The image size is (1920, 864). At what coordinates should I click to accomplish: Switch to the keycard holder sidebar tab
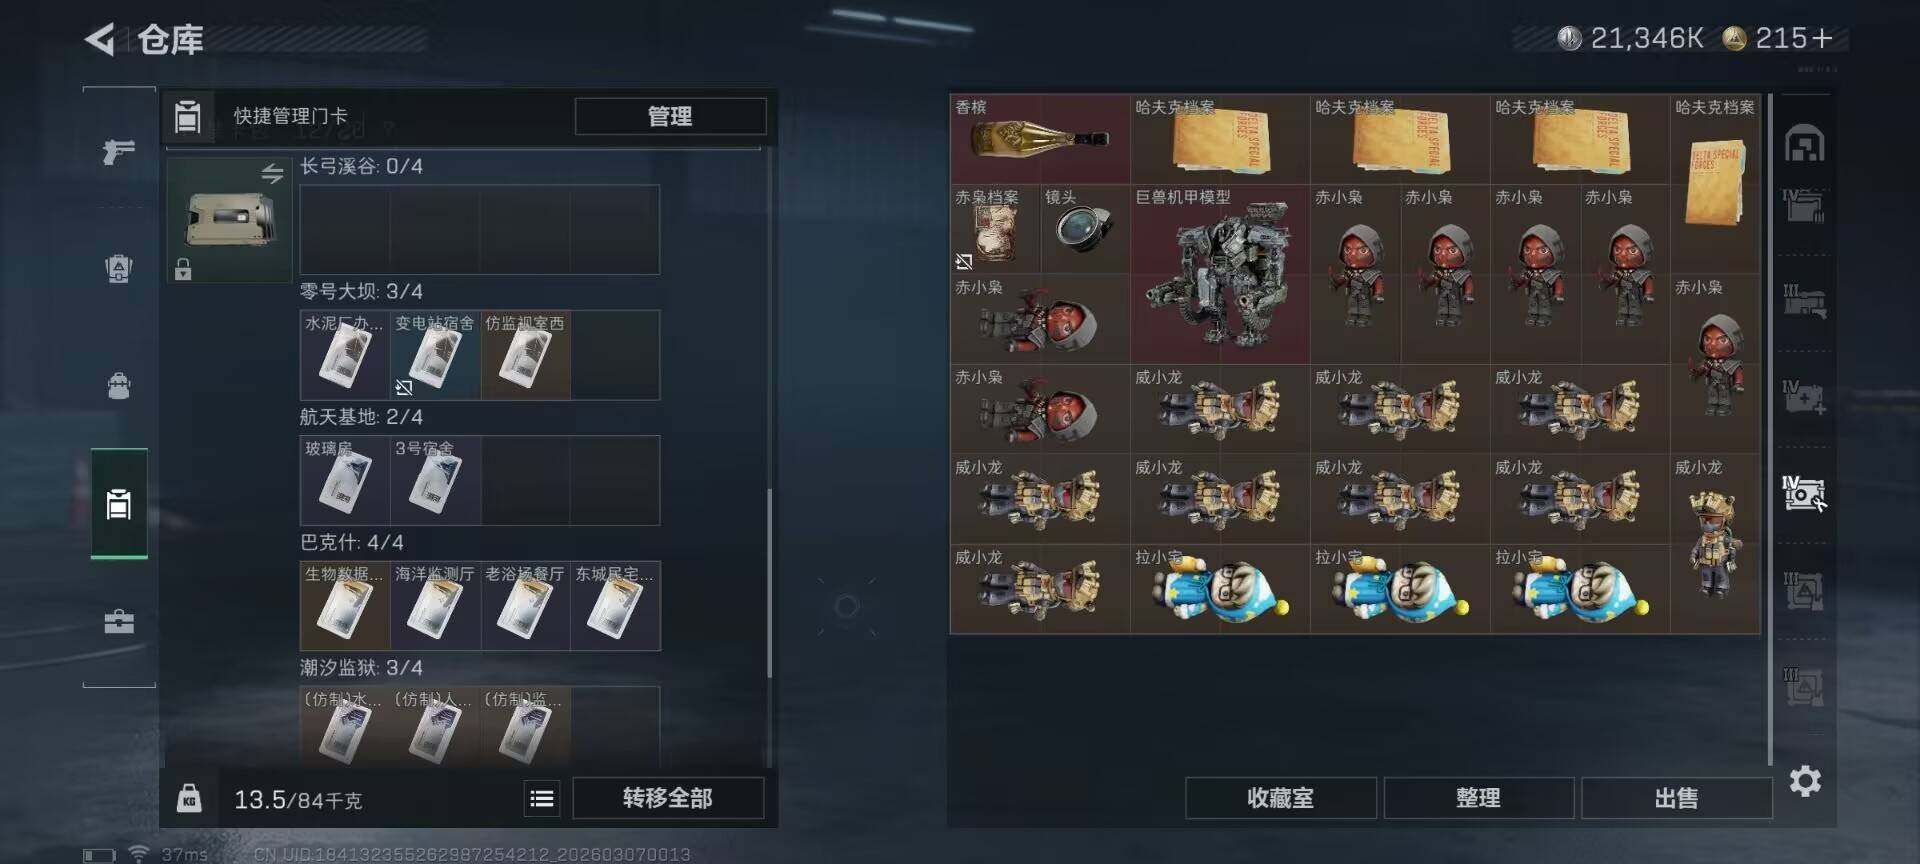119,504
